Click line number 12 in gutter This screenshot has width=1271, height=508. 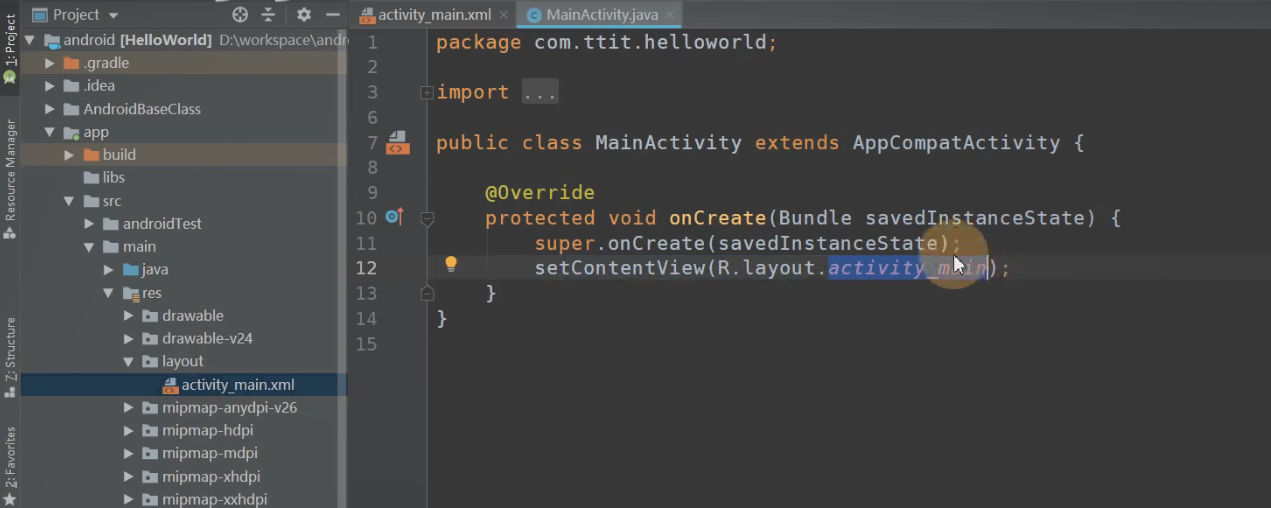pos(366,268)
